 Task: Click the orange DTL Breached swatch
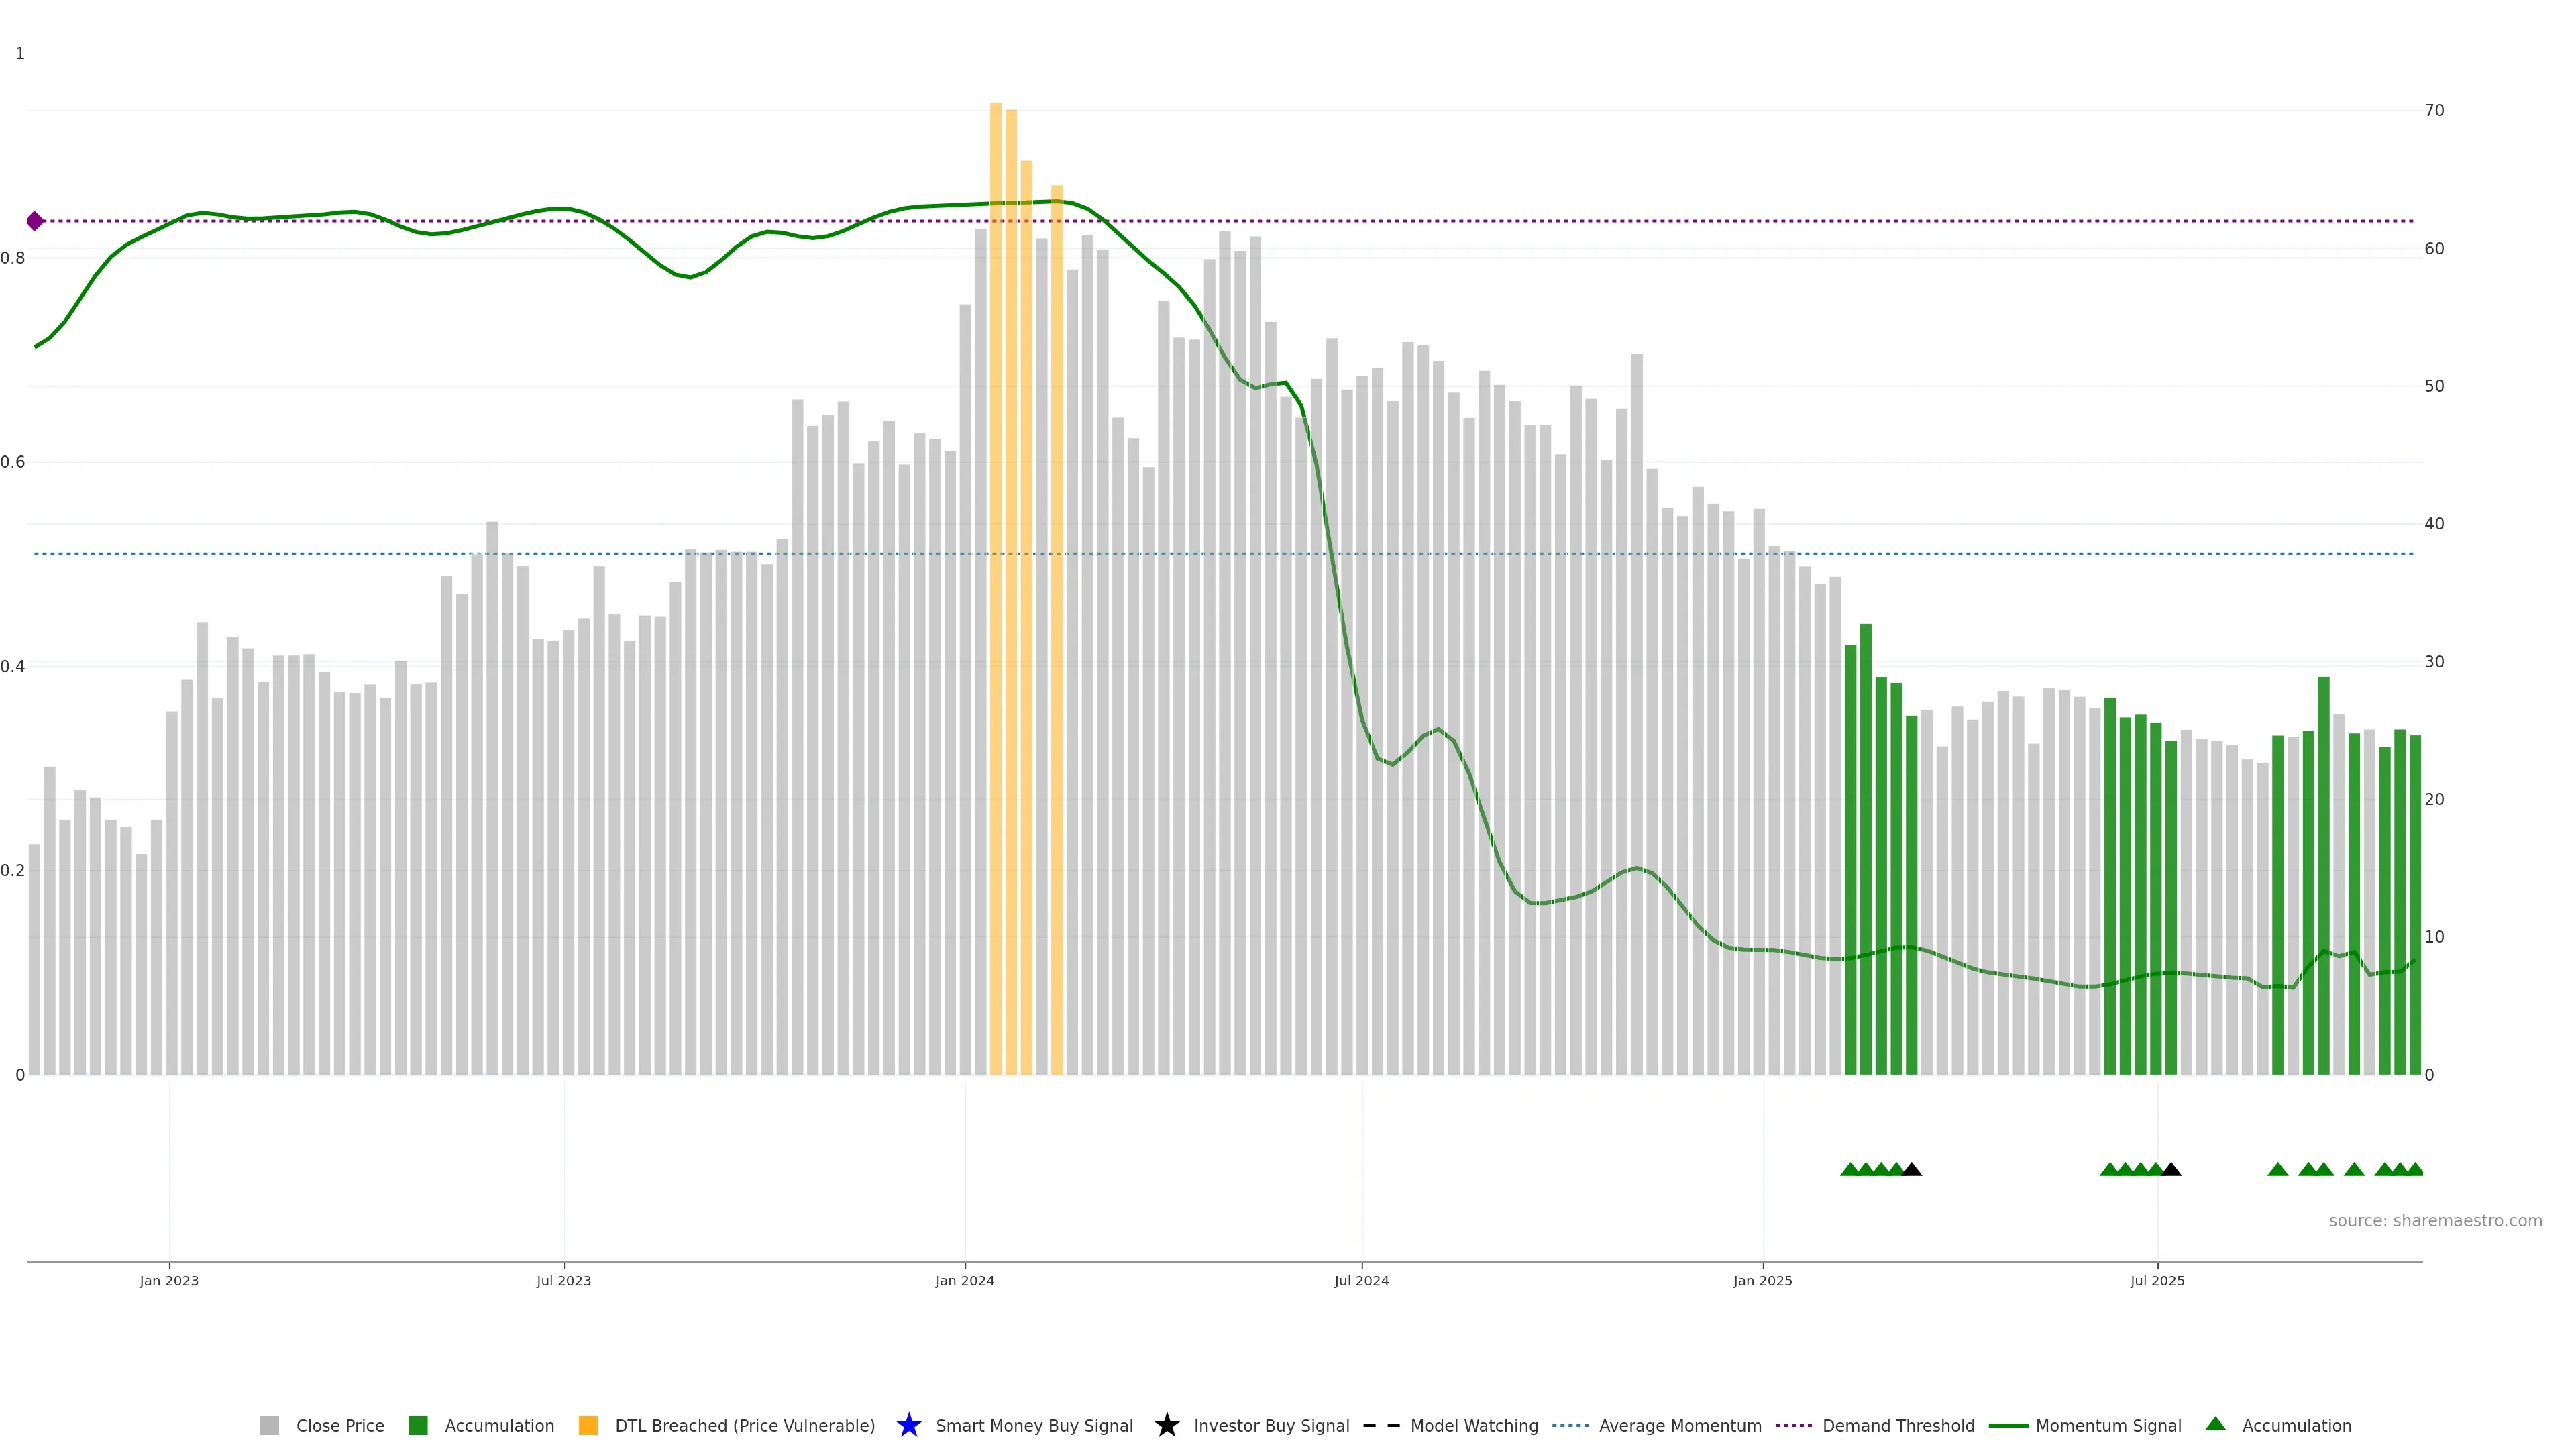588,1425
